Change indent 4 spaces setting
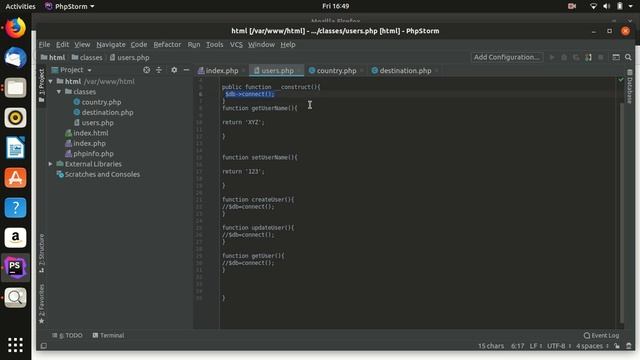The width and height of the screenshot is (640, 360). click(x=592, y=346)
